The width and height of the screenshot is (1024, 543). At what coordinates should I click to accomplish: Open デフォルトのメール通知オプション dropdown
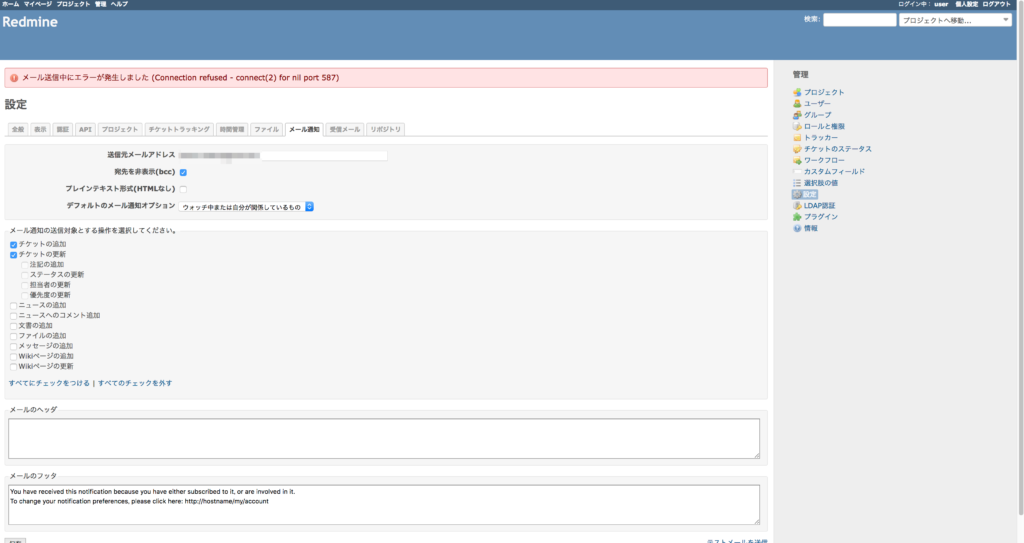tap(247, 207)
